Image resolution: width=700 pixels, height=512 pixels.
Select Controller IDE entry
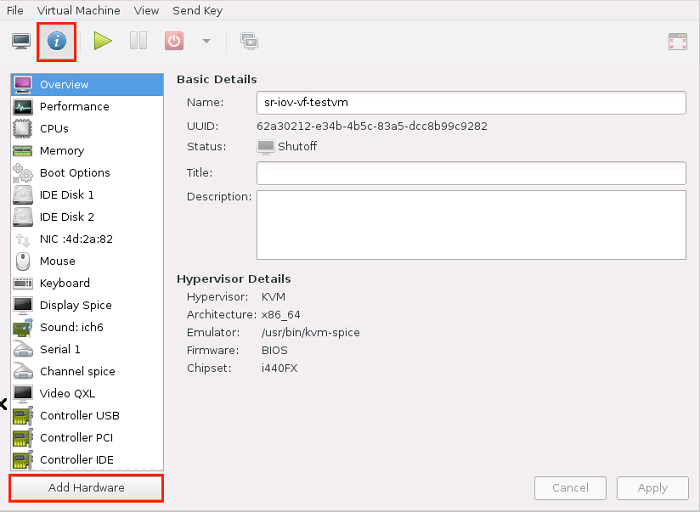pyautogui.click(x=87, y=460)
